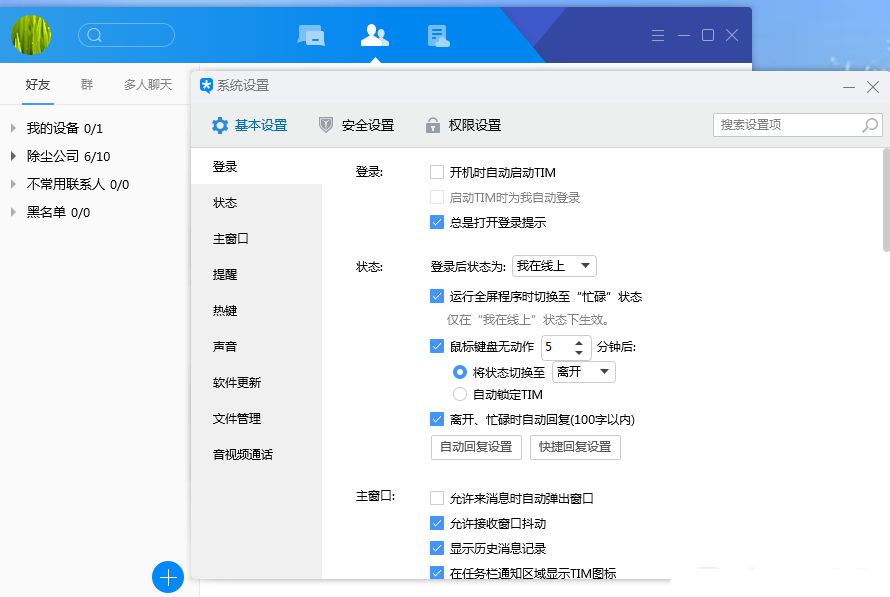Select 热键 in the settings sidebar
This screenshot has height=597, width=890.
(257, 310)
